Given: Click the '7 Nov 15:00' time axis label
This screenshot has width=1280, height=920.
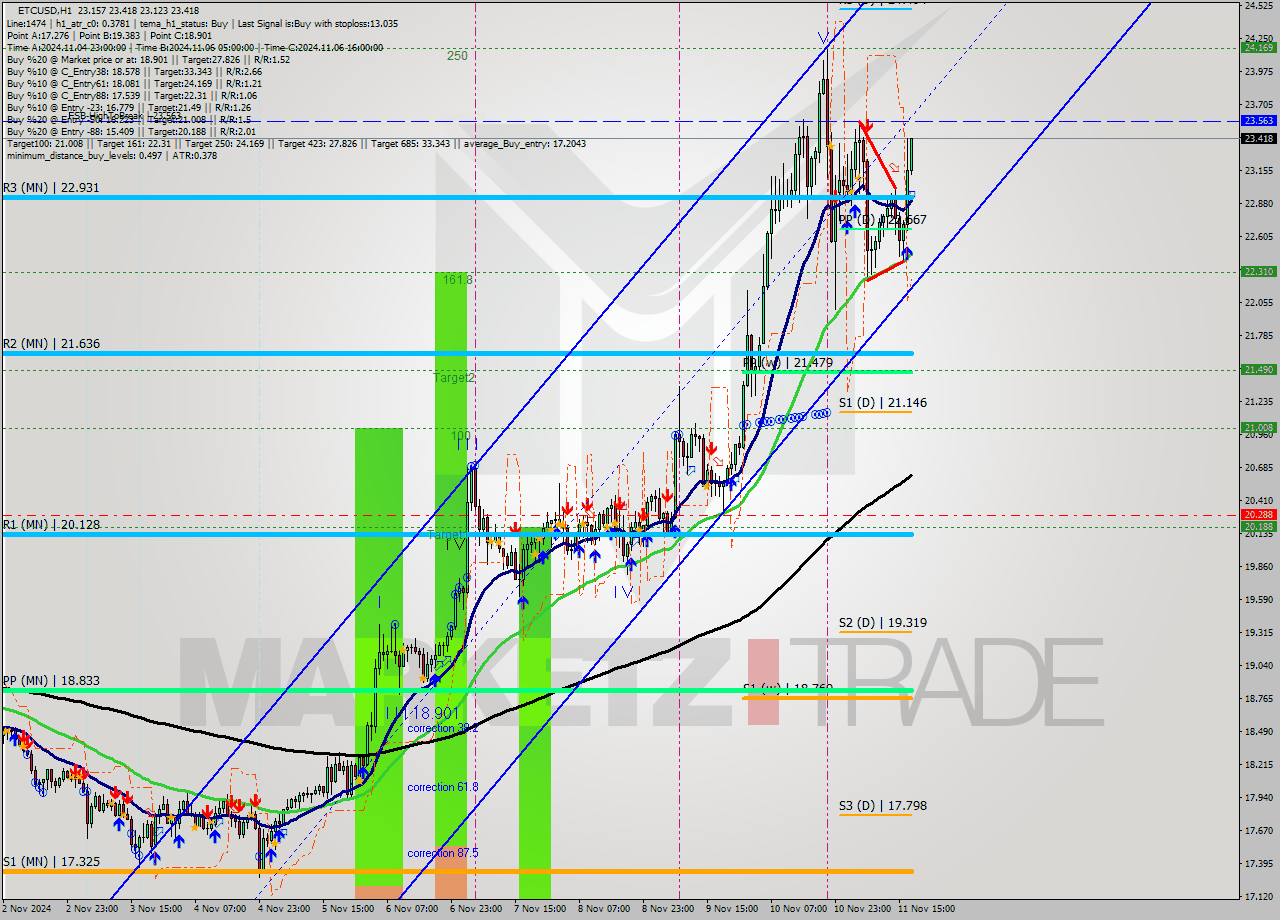Looking at the screenshot, I should pyautogui.click(x=541, y=909).
